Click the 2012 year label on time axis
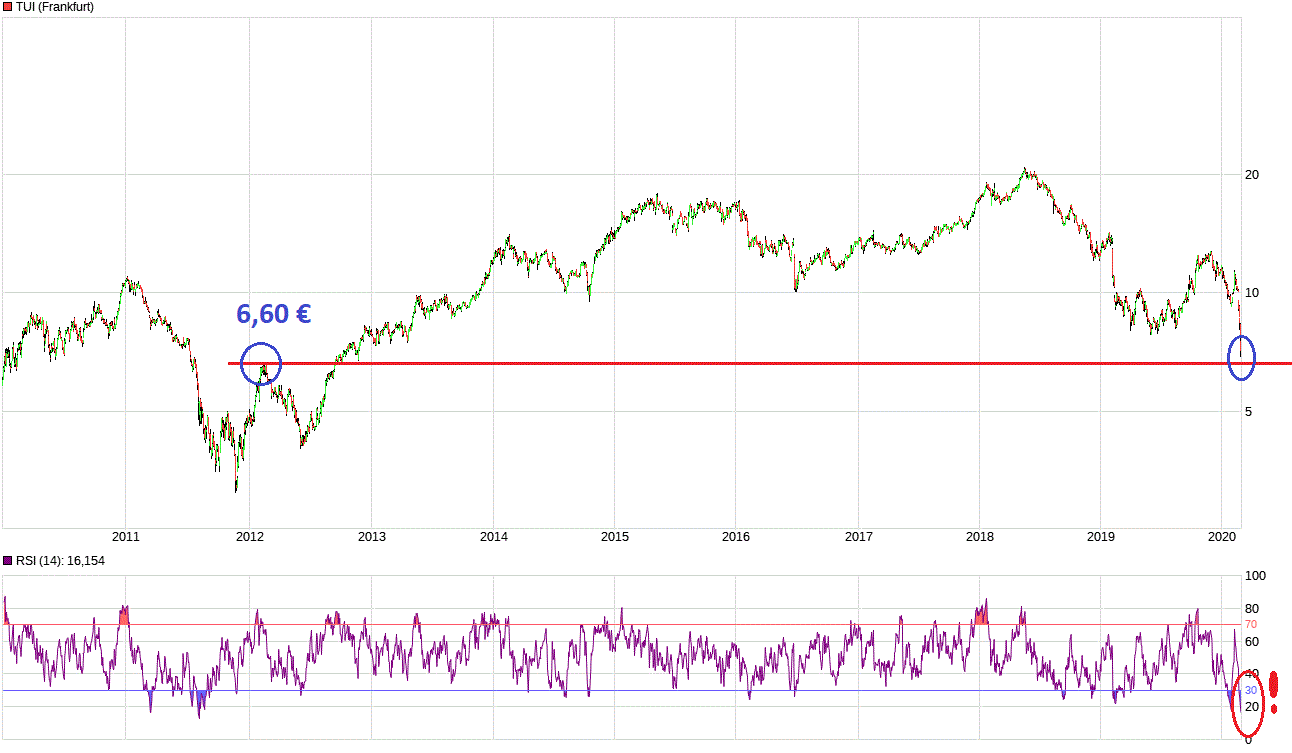 coord(248,537)
